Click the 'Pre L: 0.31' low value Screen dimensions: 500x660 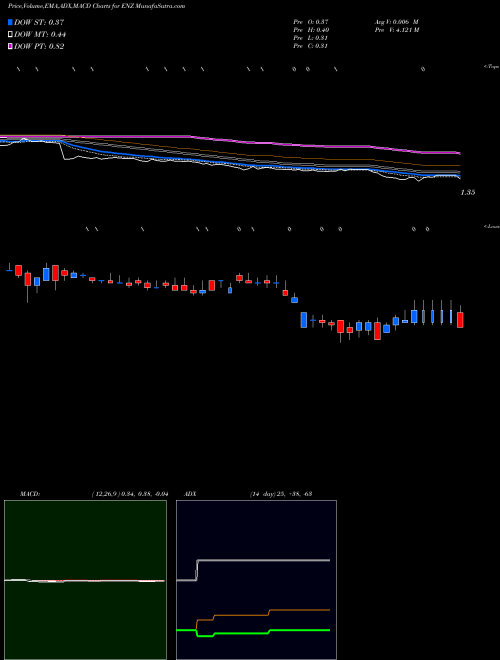click(311, 38)
